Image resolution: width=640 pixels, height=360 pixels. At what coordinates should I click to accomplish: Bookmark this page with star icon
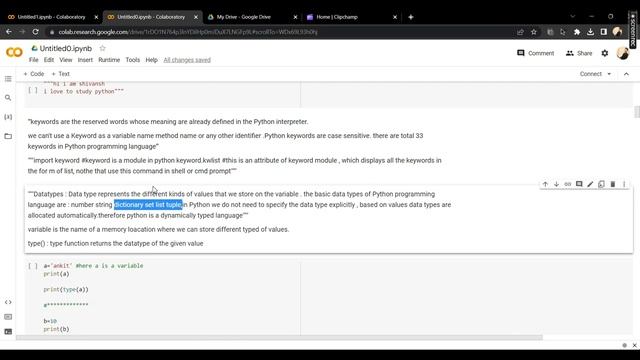coord(534,32)
